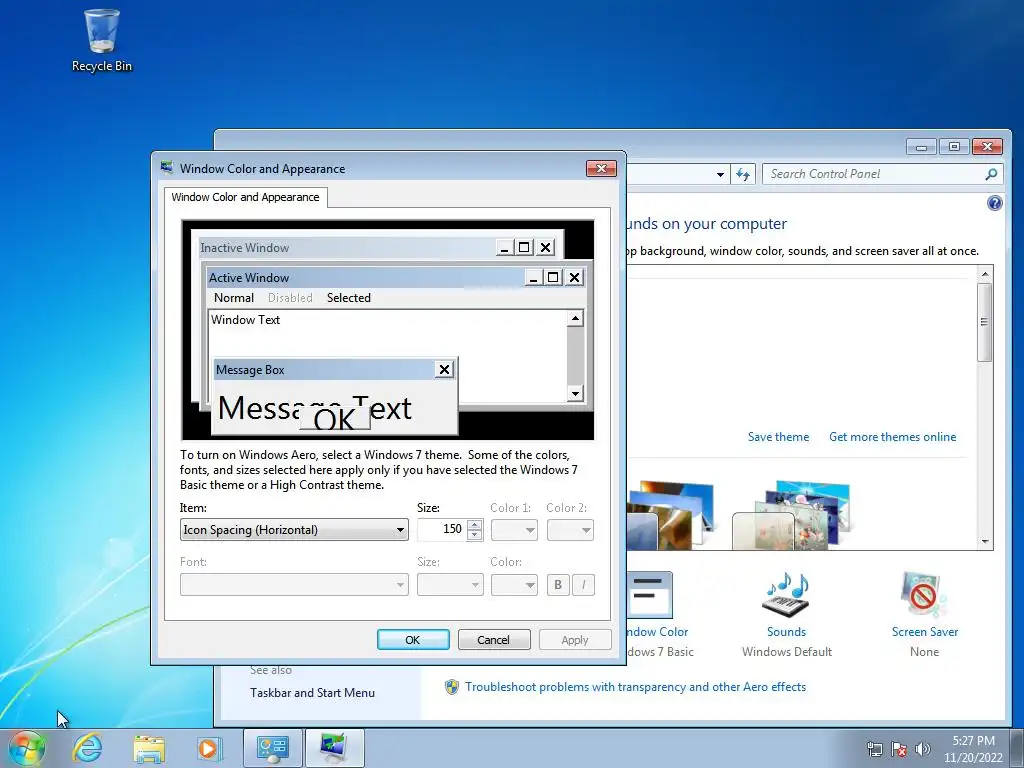1024x768 pixels.
Task: Click the Save theme link
Action: click(x=778, y=437)
